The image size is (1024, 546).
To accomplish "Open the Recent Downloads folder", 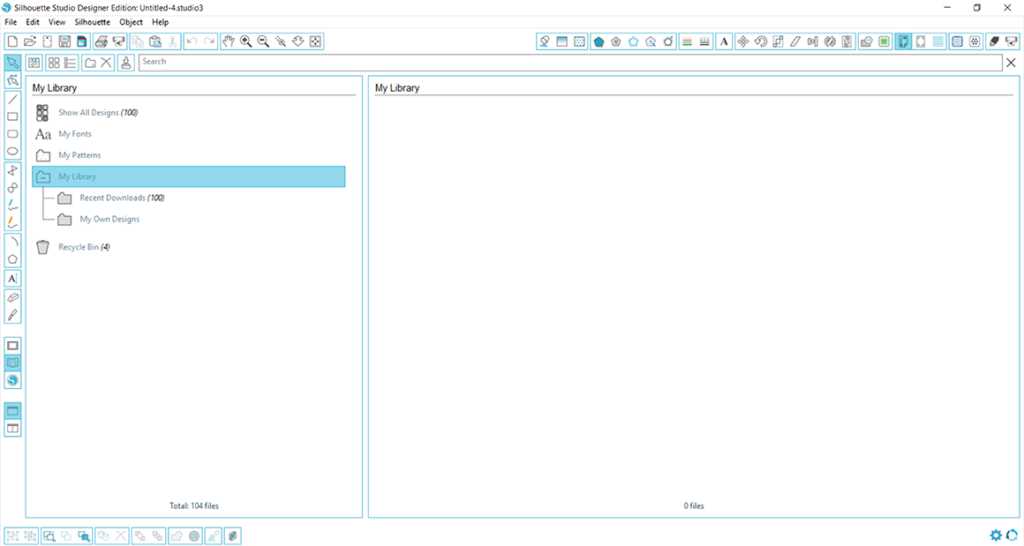I will coord(121,198).
